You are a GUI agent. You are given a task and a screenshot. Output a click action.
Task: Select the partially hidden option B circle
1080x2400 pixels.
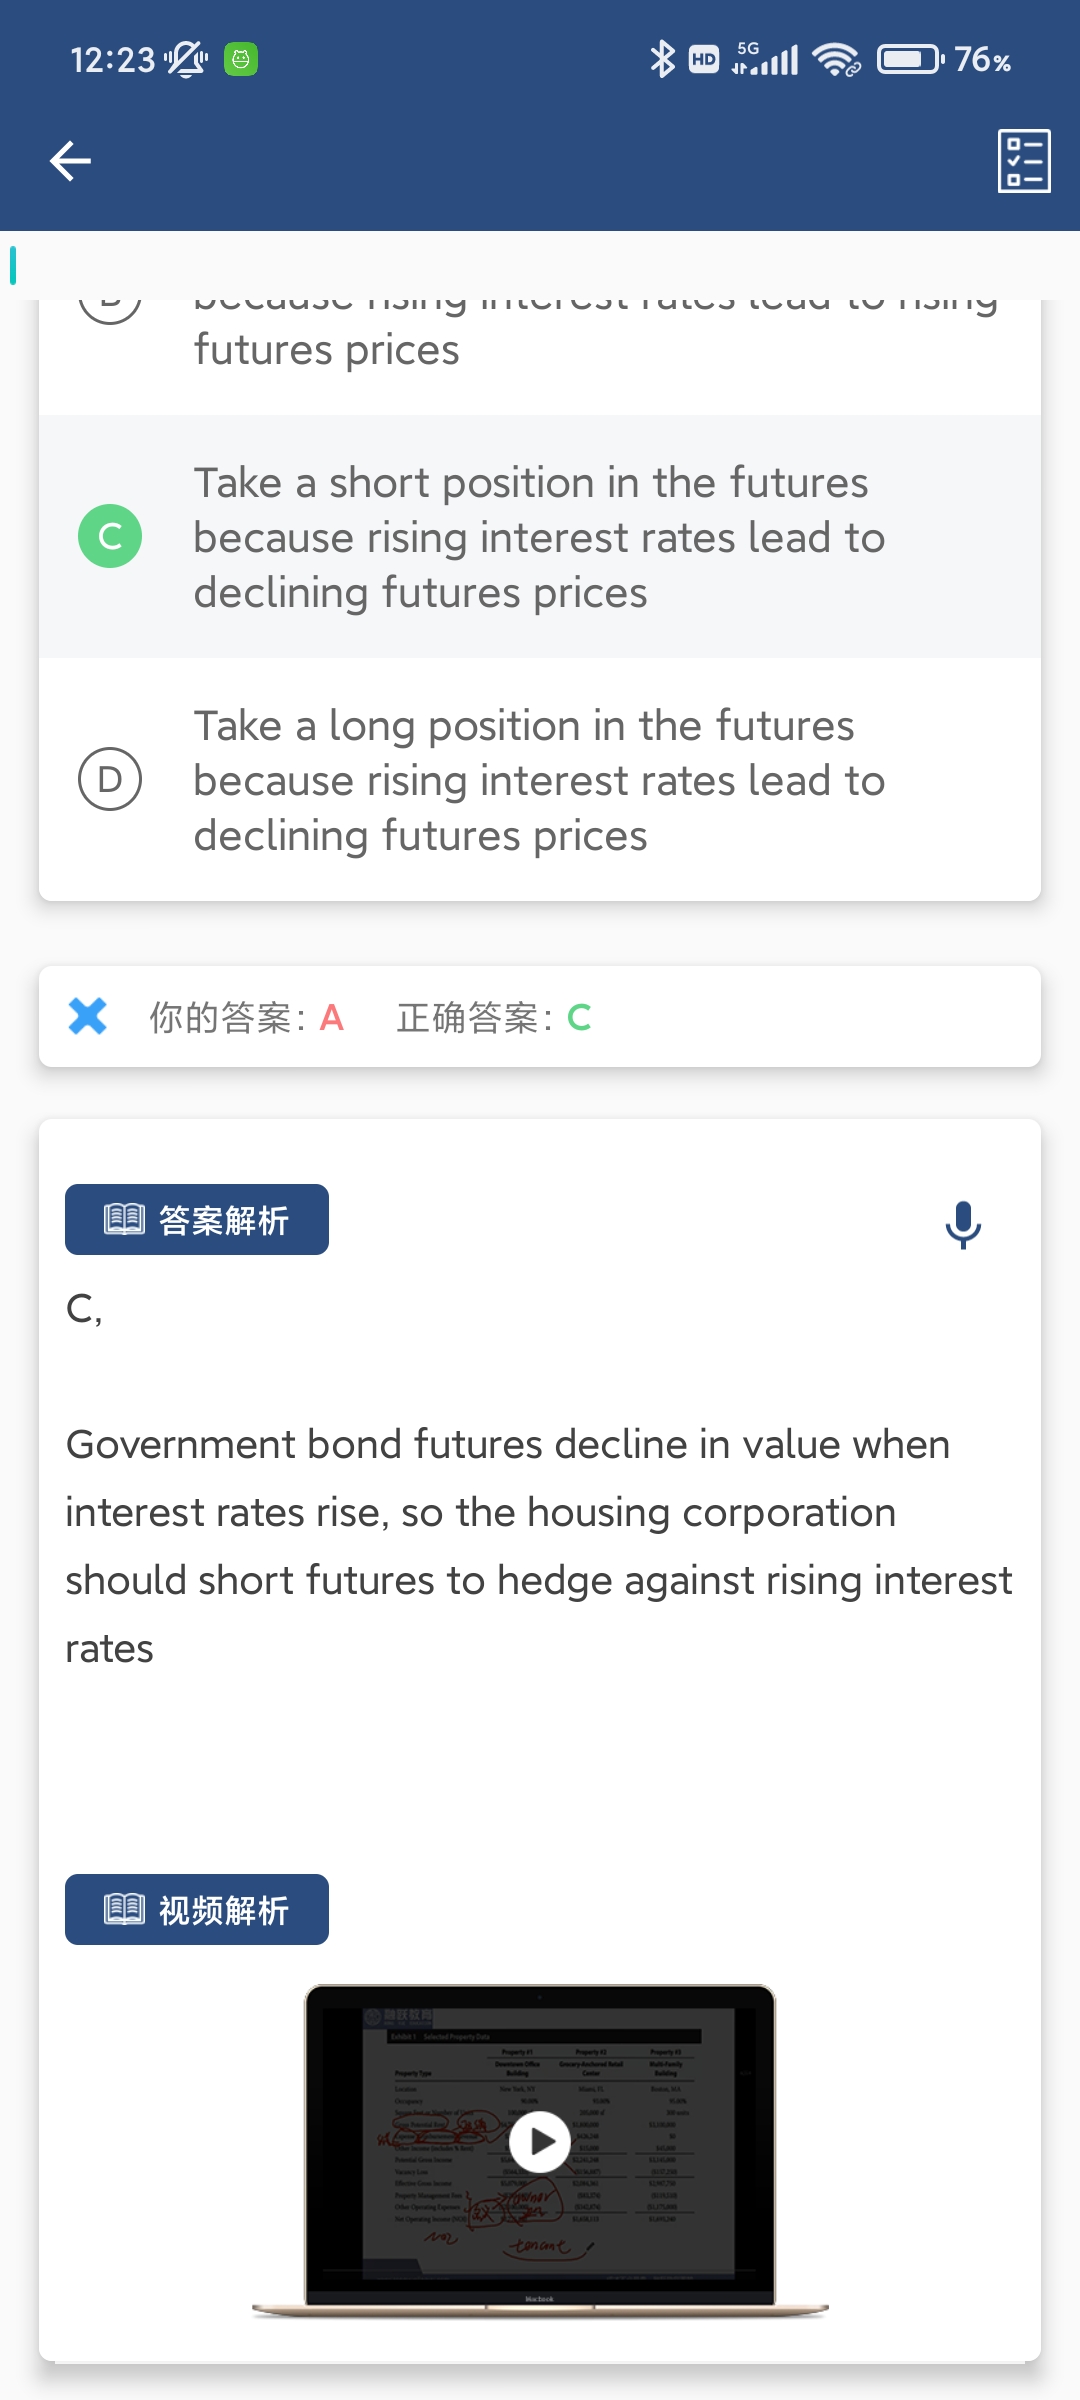(110, 305)
